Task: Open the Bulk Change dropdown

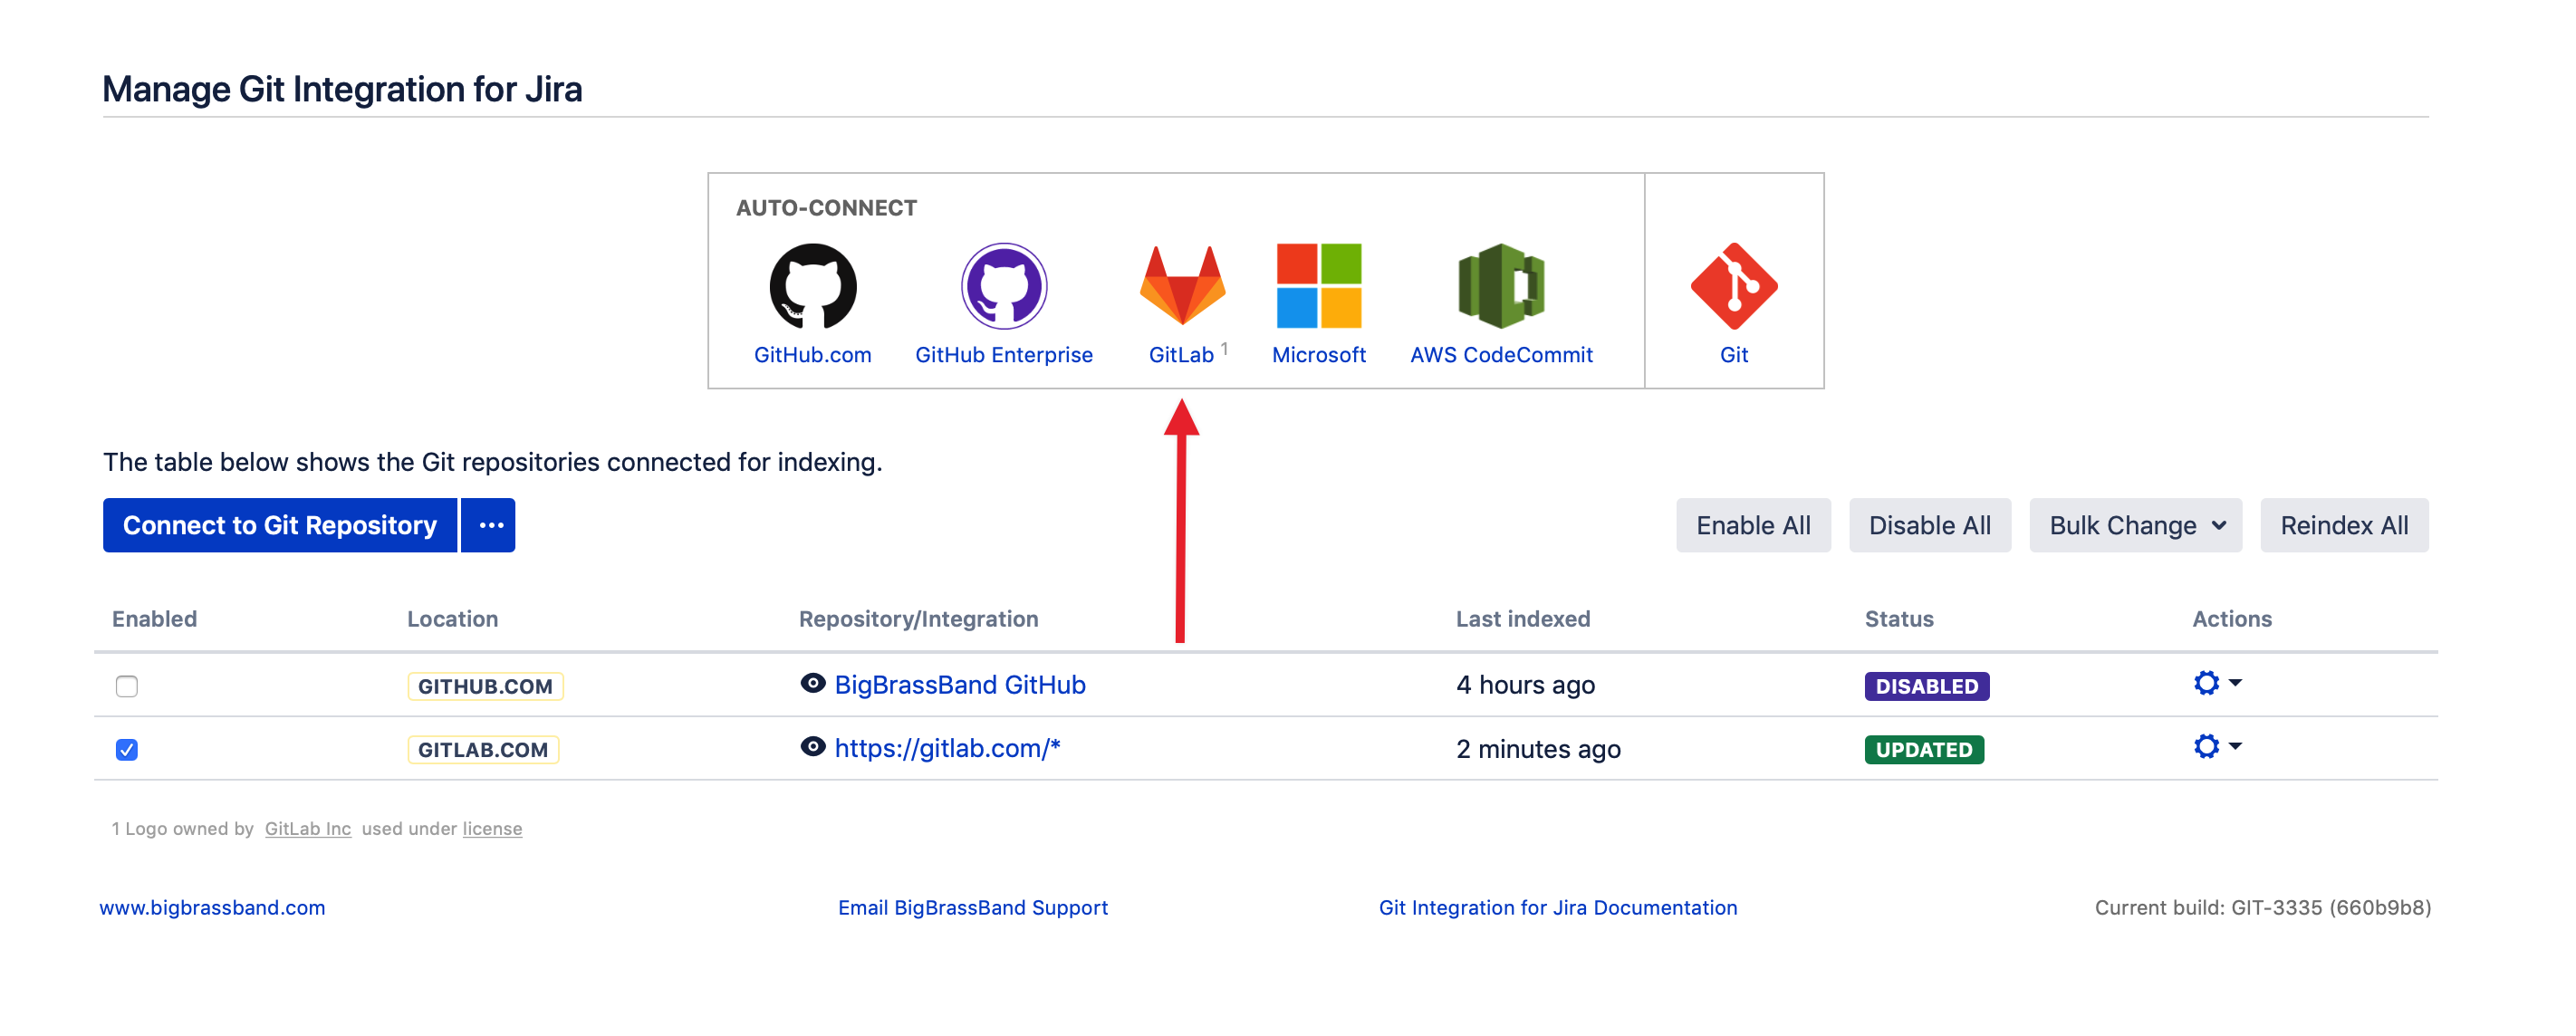Action: click(x=2135, y=525)
